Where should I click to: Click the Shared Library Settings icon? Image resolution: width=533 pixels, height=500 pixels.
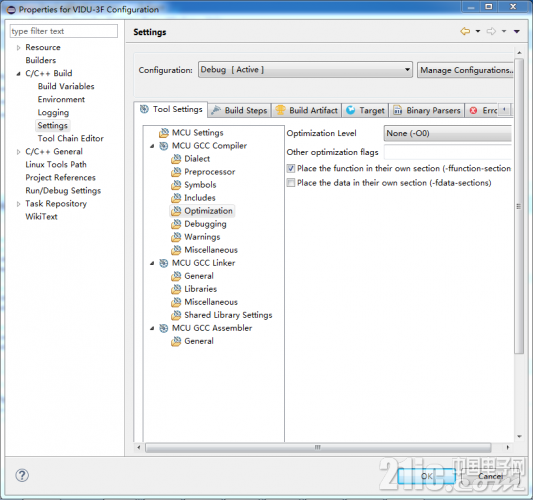(x=176, y=315)
